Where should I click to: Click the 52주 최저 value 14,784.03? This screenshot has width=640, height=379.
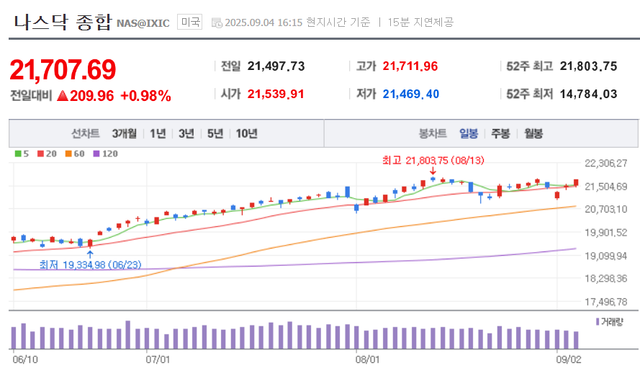pyautogui.click(x=589, y=94)
